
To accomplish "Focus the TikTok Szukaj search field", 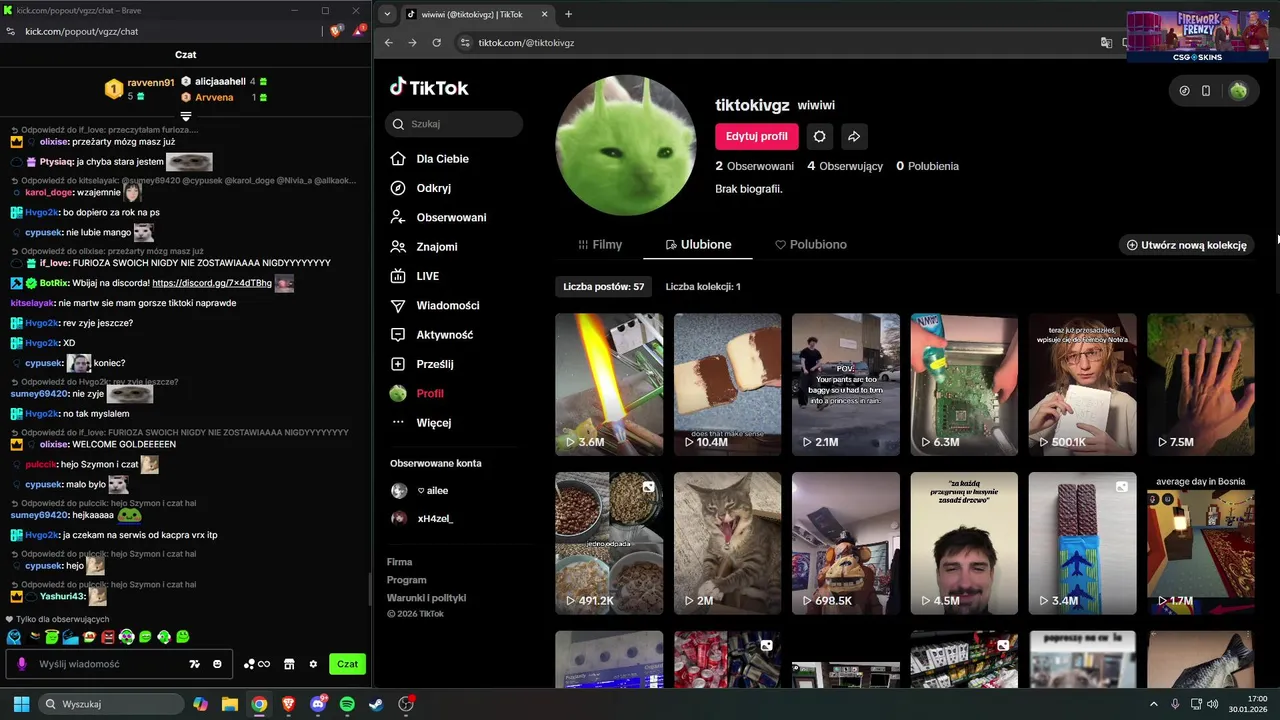I will point(454,124).
